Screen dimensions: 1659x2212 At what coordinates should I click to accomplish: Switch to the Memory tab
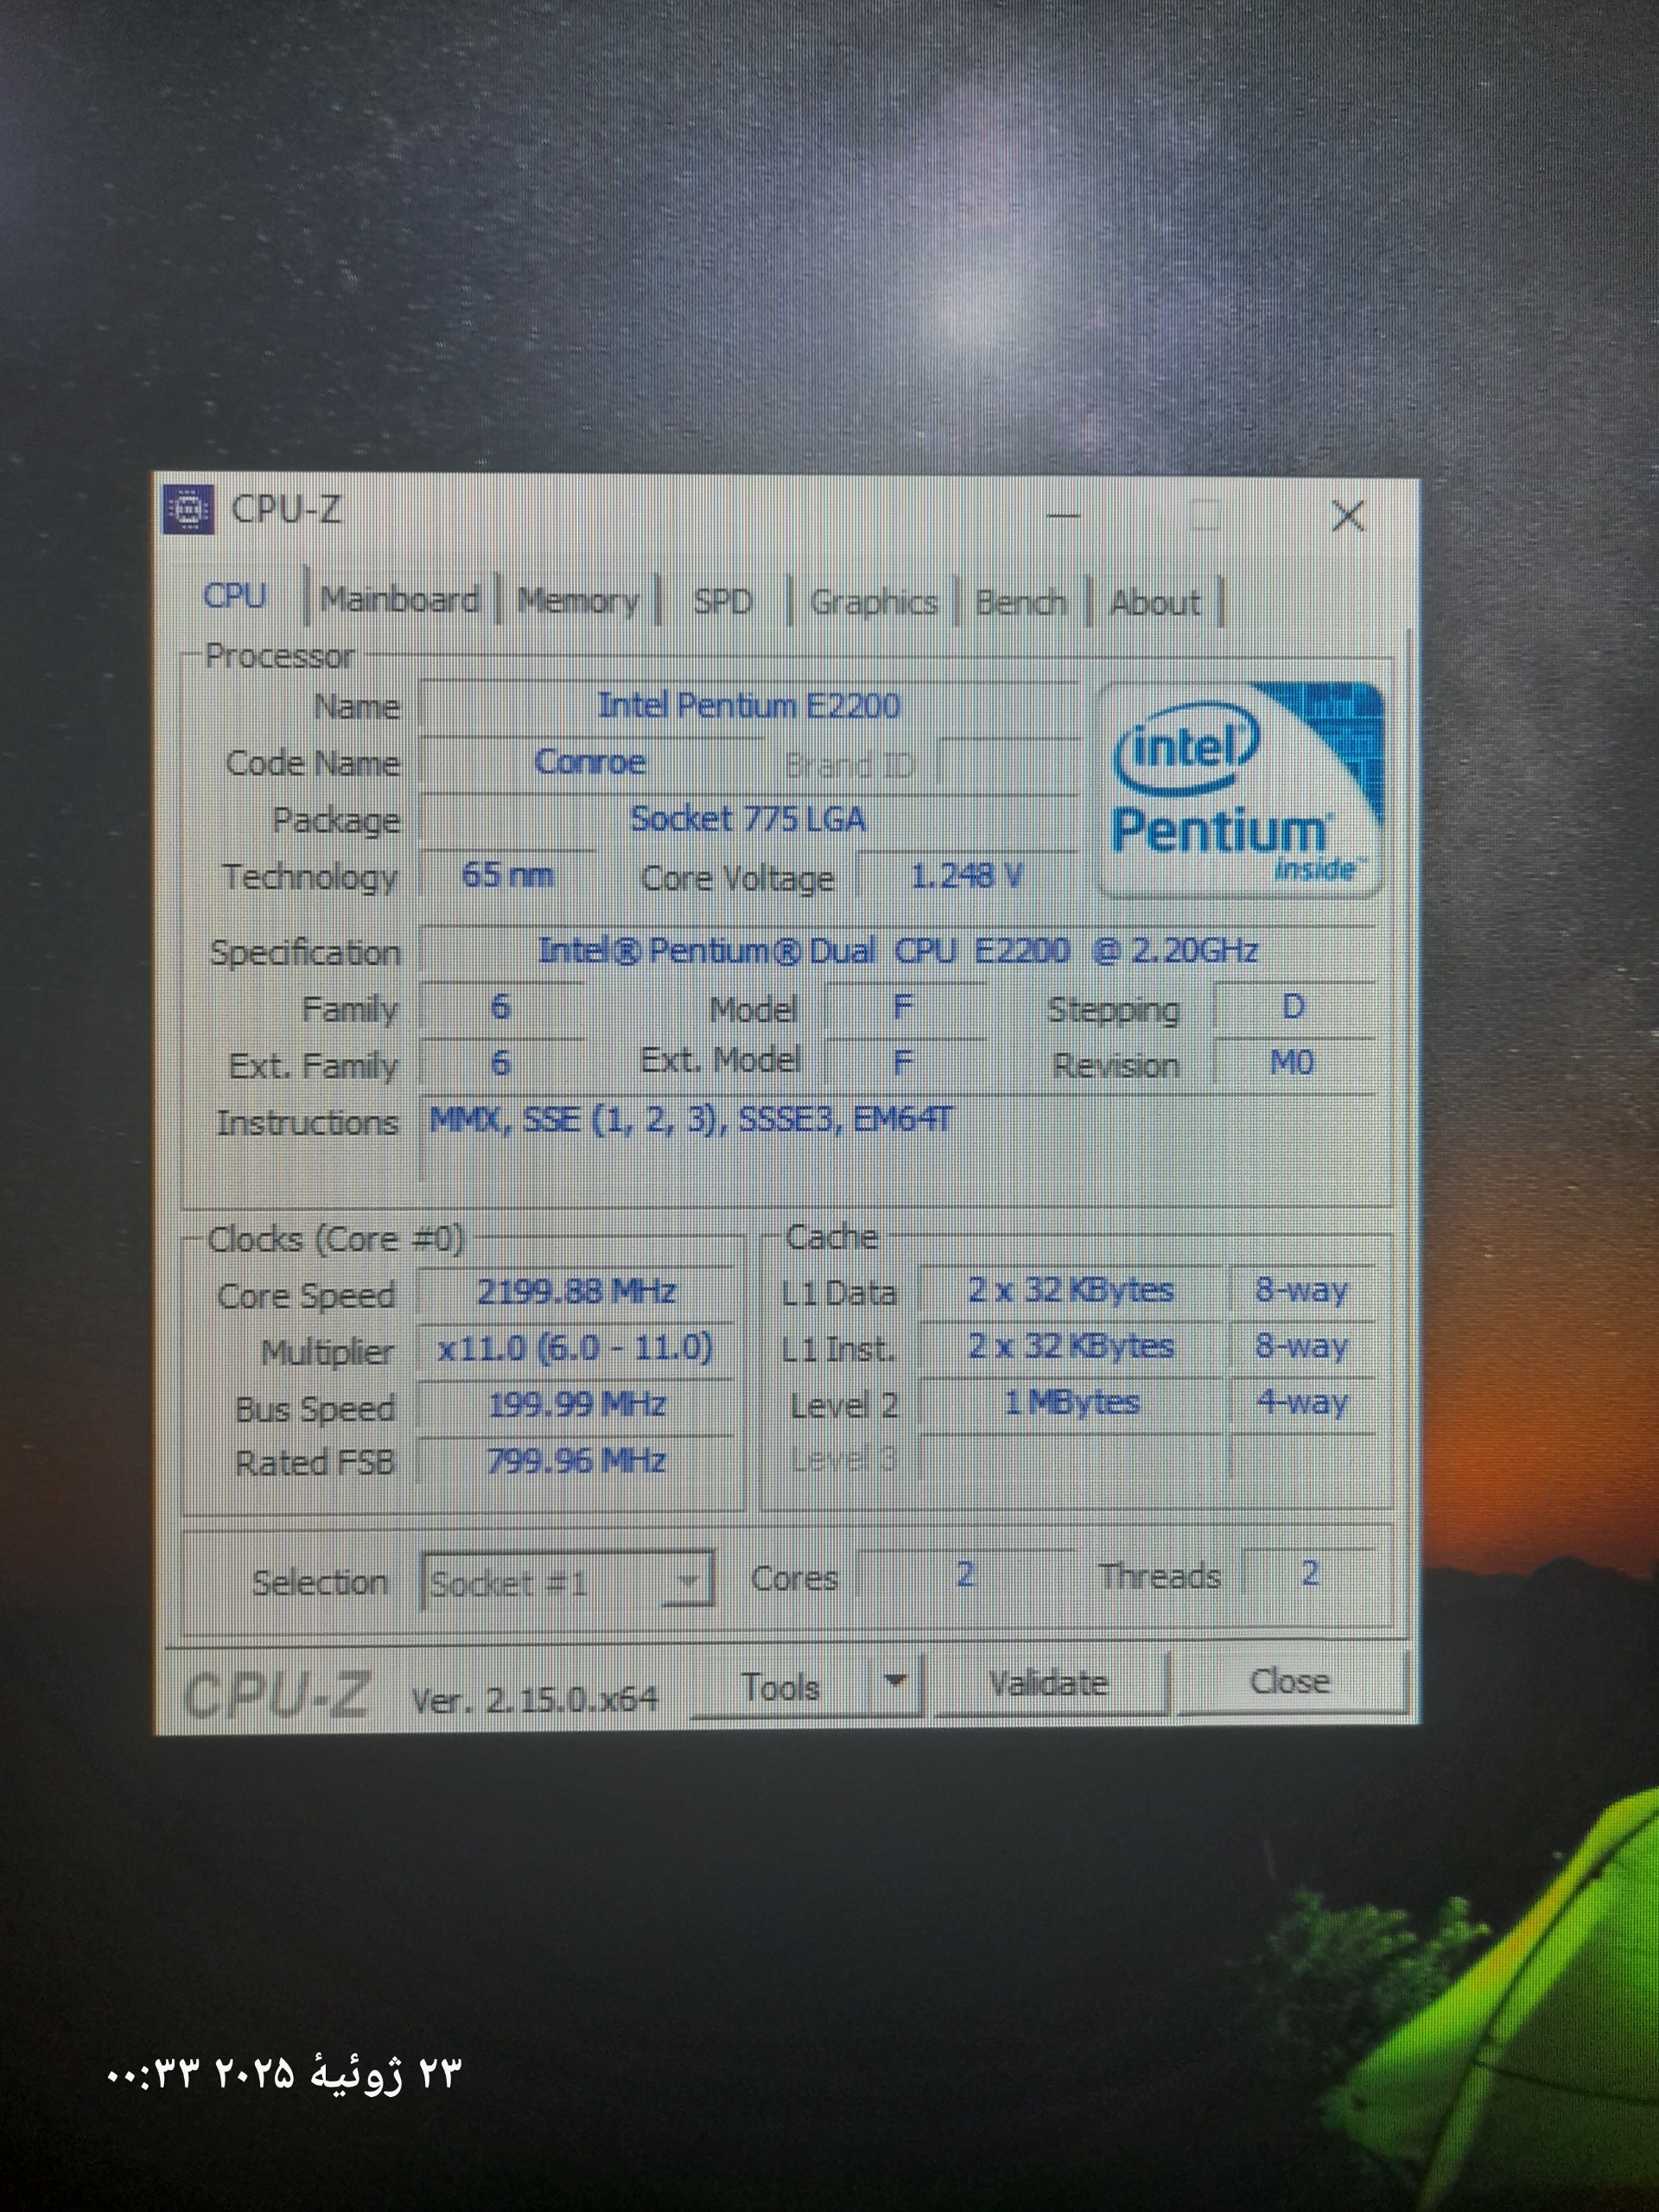(x=577, y=602)
